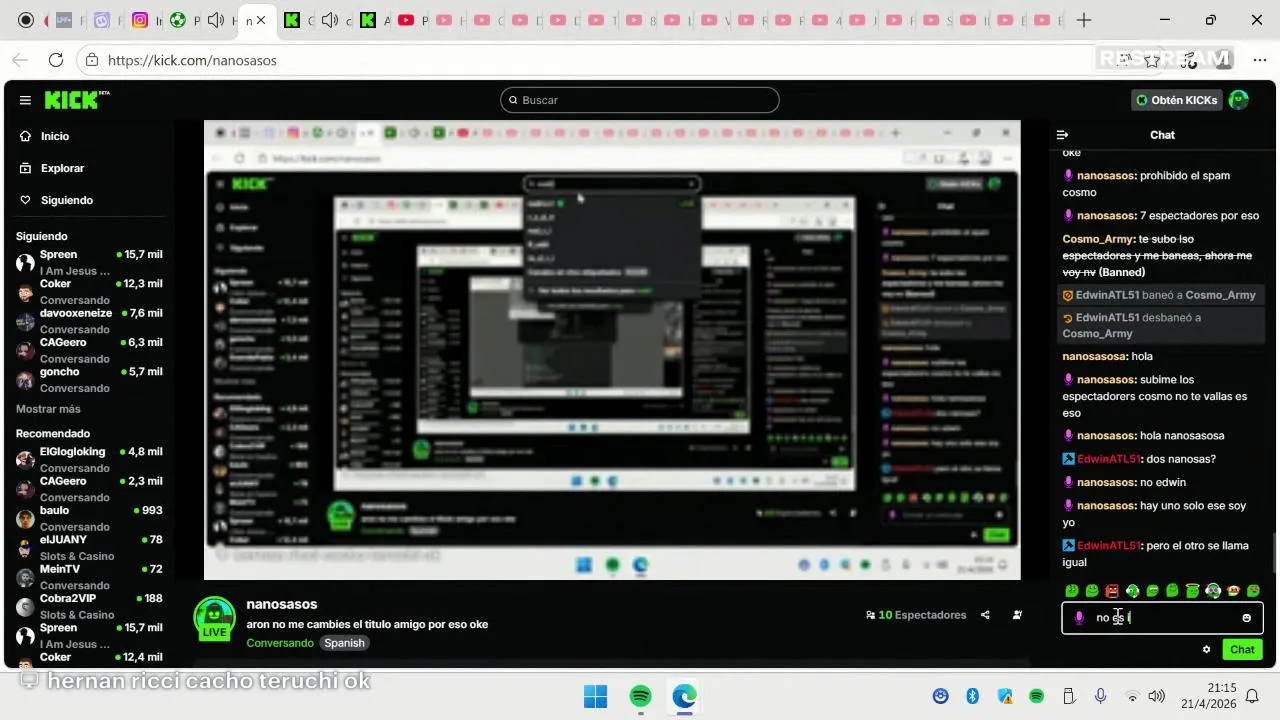The height and width of the screenshot is (720, 1280).
Task: Click the address bar URL kick.com/nanosasos
Action: (192, 60)
